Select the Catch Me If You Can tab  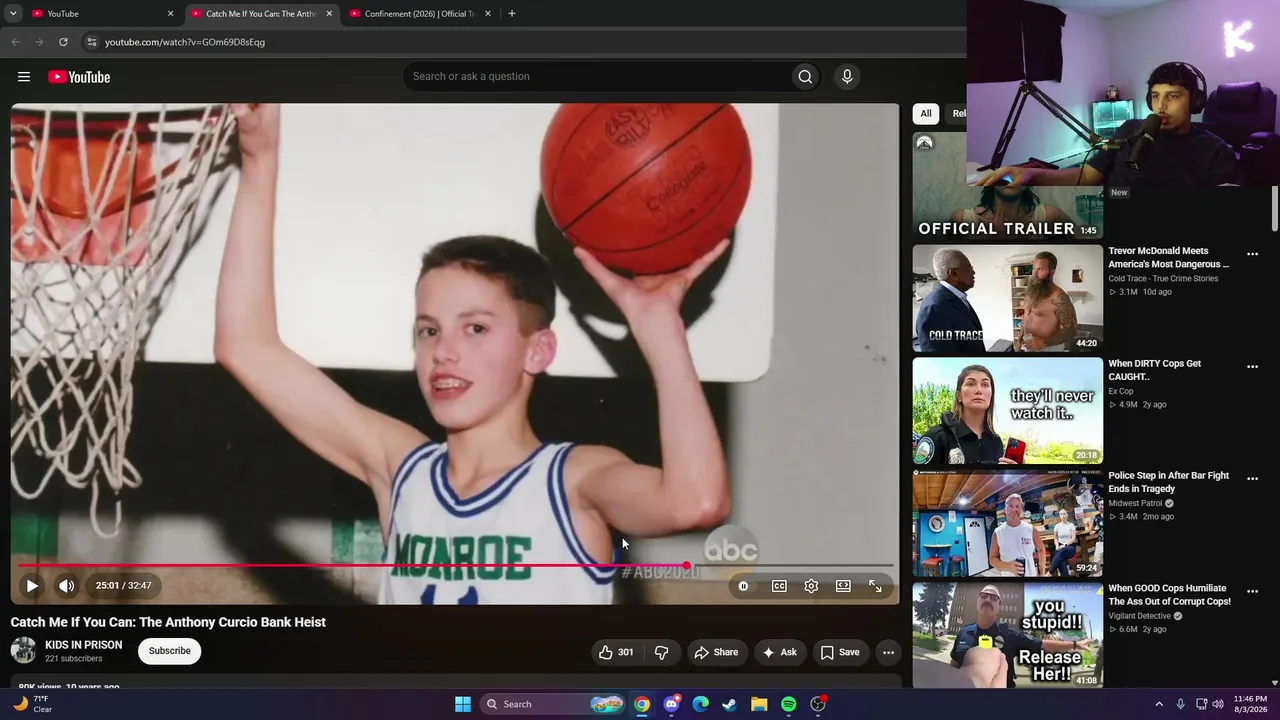[x=262, y=14]
